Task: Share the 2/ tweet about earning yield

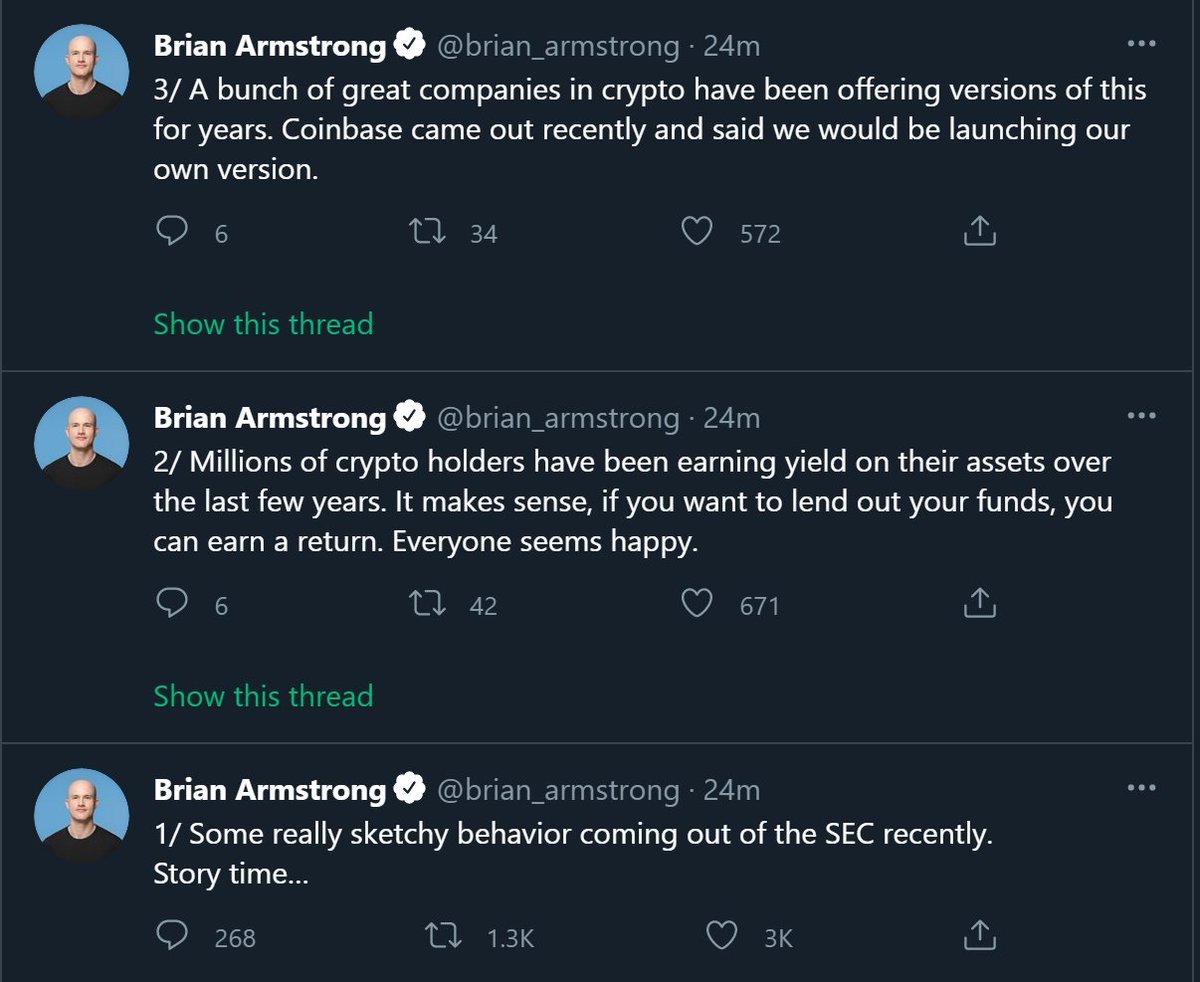Action: 979,602
